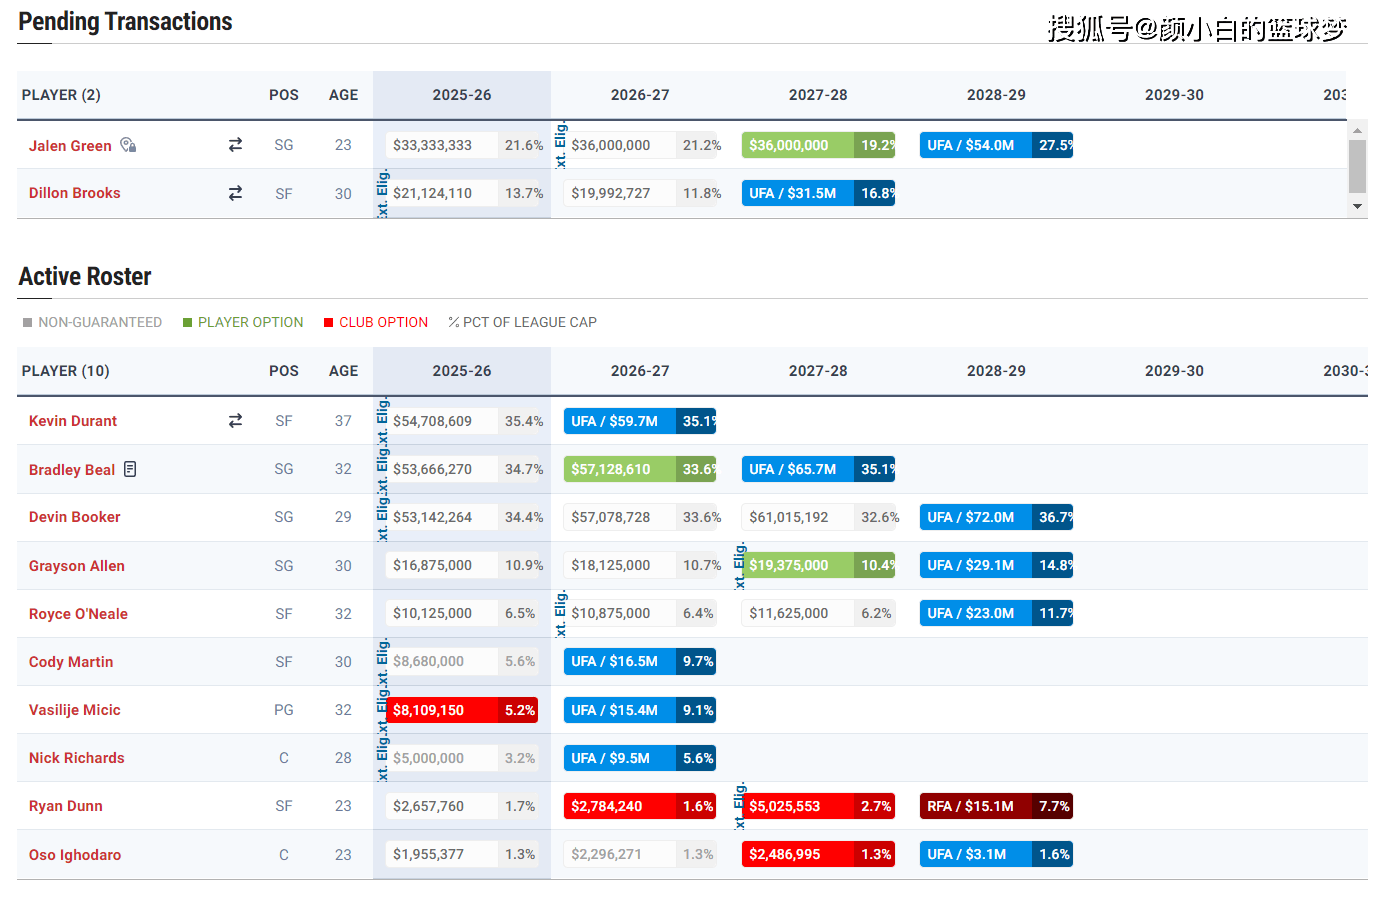The height and width of the screenshot is (901, 1380).
Task: Click the percent icon in PCT OF LEAGUE CAP legend
Action: [453, 322]
